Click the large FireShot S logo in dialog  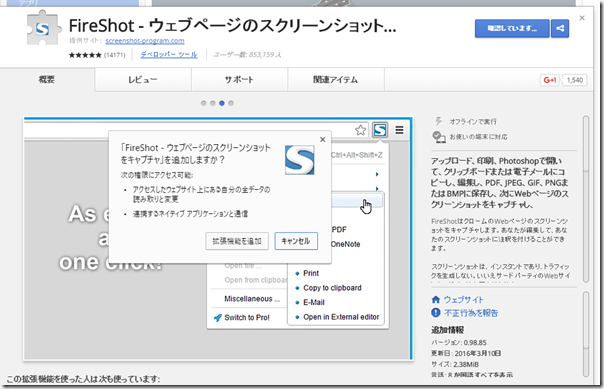(x=300, y=160)
